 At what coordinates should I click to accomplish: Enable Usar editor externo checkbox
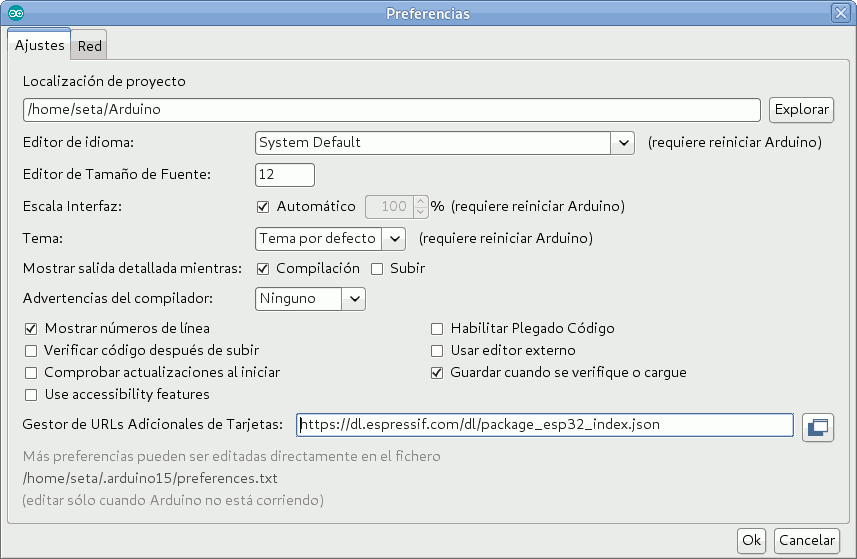437,351
